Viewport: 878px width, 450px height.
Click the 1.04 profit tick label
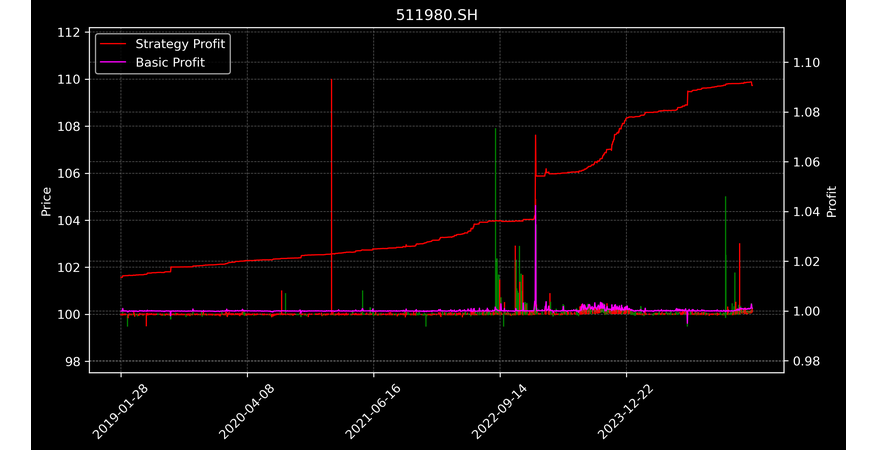(x=806, y=212)
